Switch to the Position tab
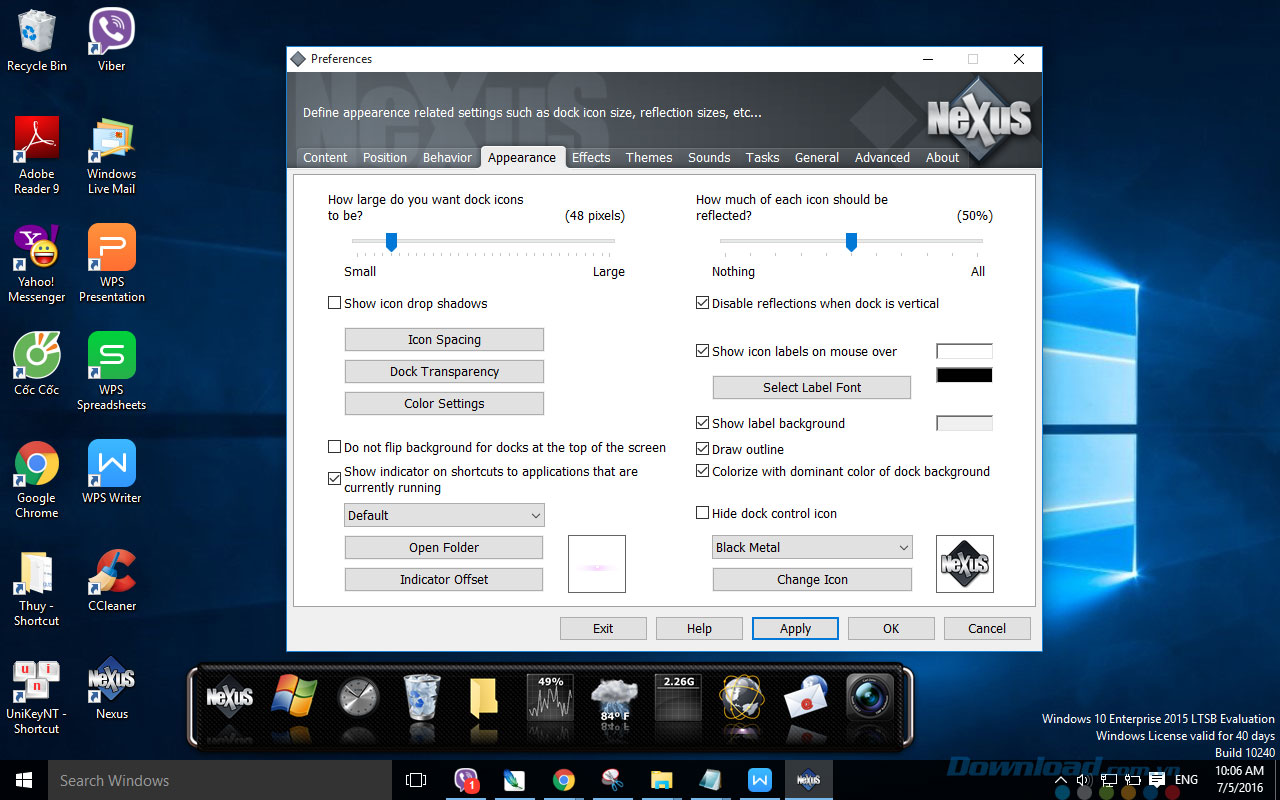Screen dimensions: 1280x800 coord(385,157)
